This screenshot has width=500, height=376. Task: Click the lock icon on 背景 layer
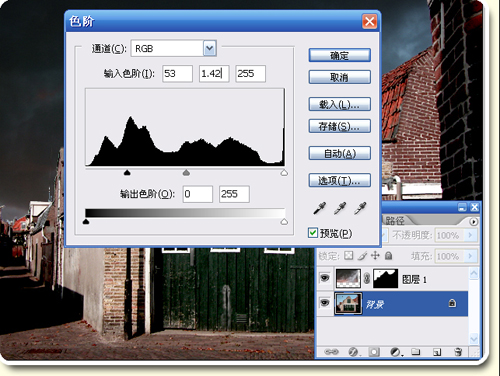pyautogui.click(x=452, y=303)
